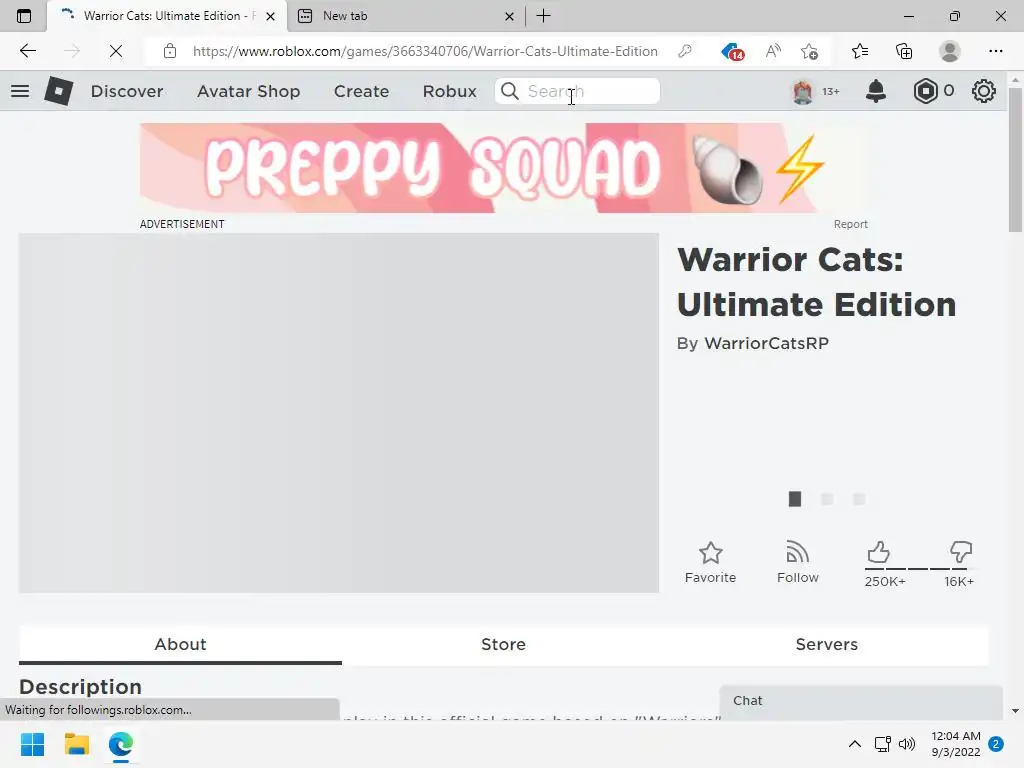Click the page vertical scrollbar thumb
The width and height of the screenshot is (1024, 768).
(1015, 159)
